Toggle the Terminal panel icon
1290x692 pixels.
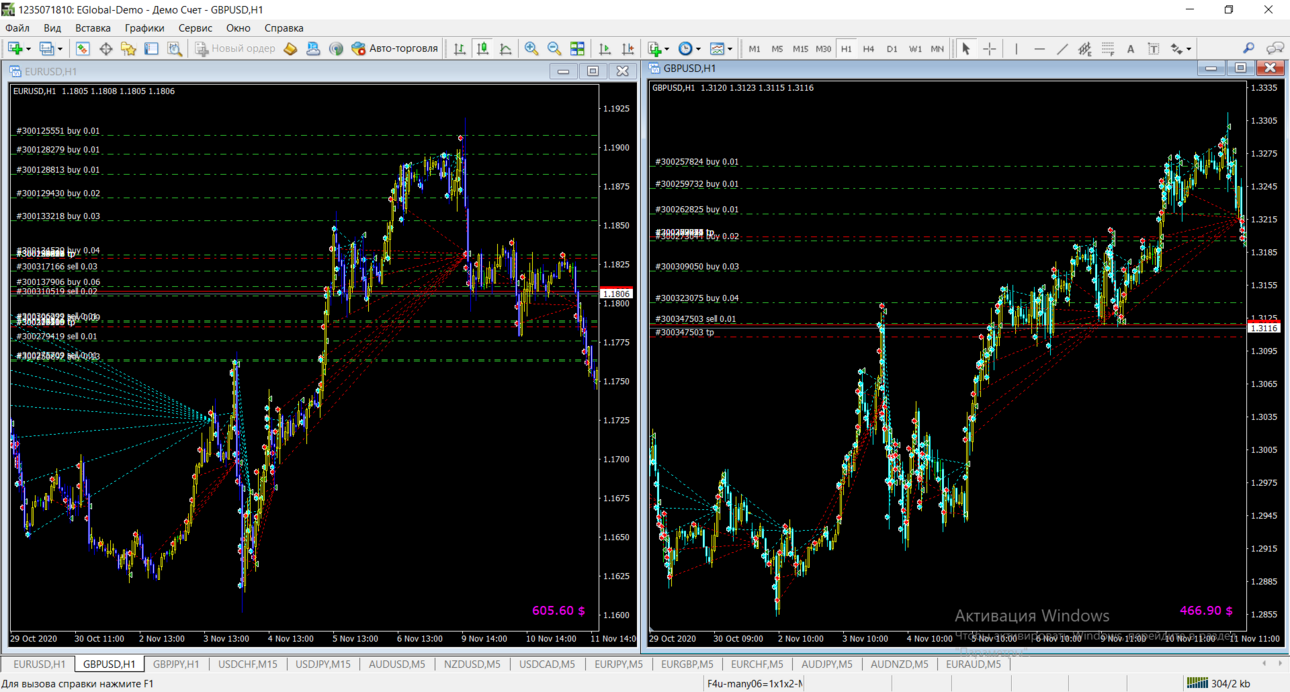[x=152, y=48]
